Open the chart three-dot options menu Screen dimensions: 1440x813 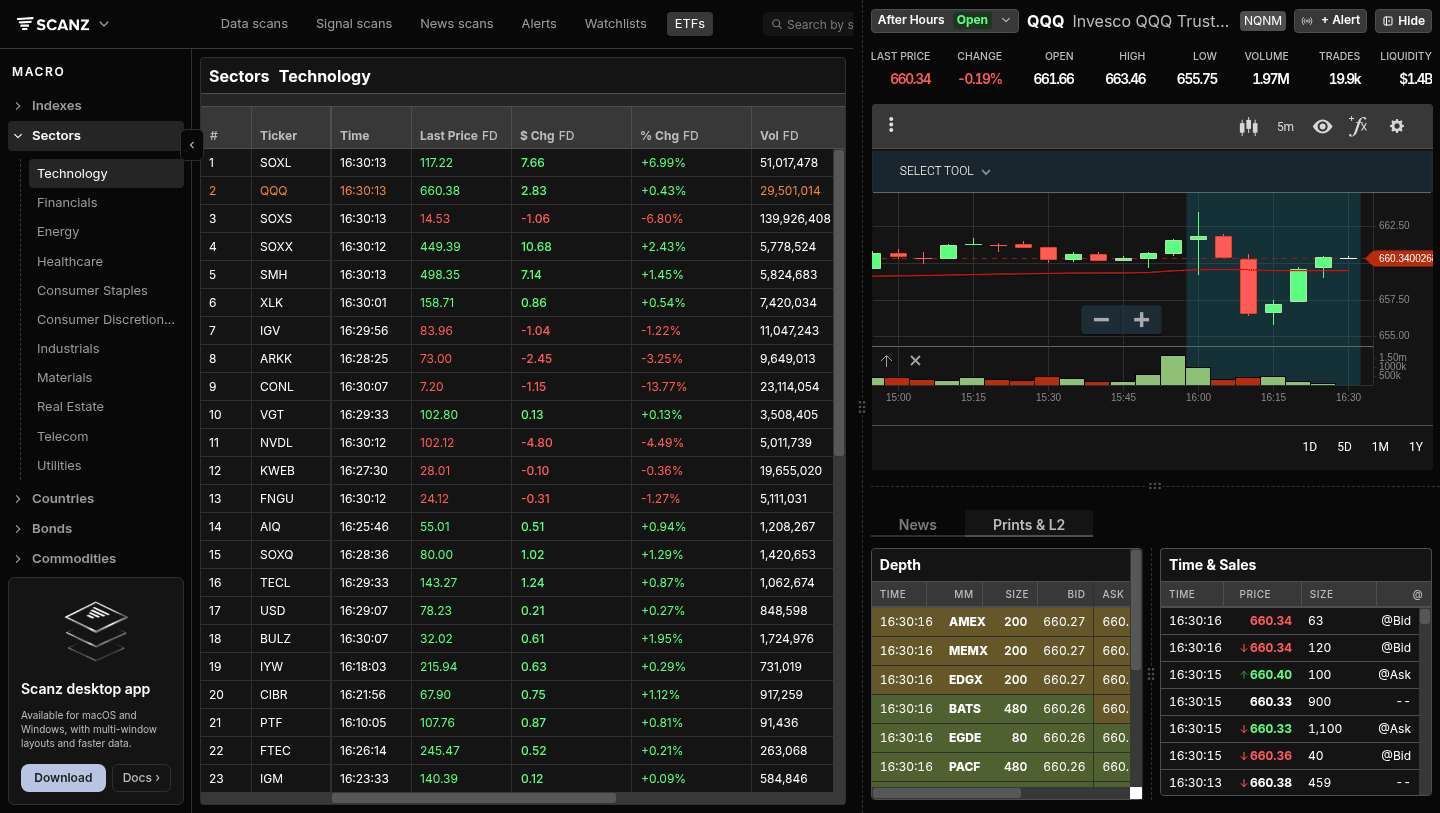(891, 125)
